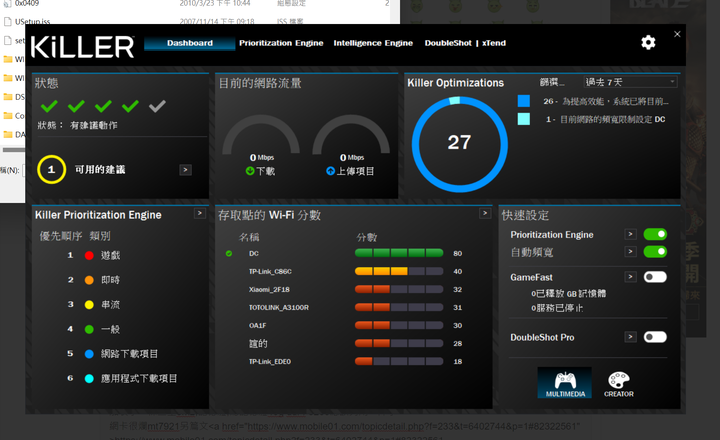Viewport: 720px width, 440px height.
Task: Open the Killer settings gear
Action: (x=648, y=43)
